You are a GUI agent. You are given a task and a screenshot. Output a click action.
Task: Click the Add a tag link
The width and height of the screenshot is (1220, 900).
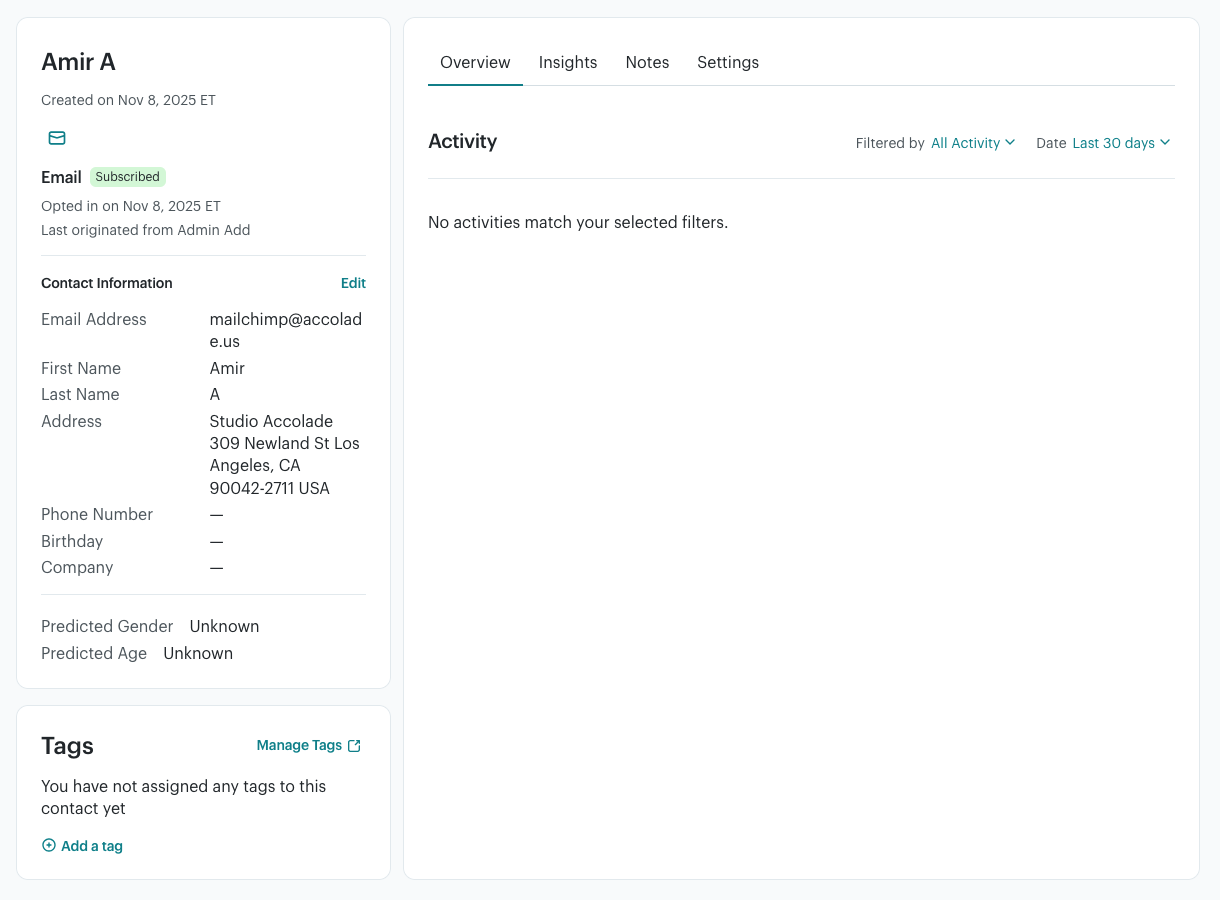click(91, 846)
